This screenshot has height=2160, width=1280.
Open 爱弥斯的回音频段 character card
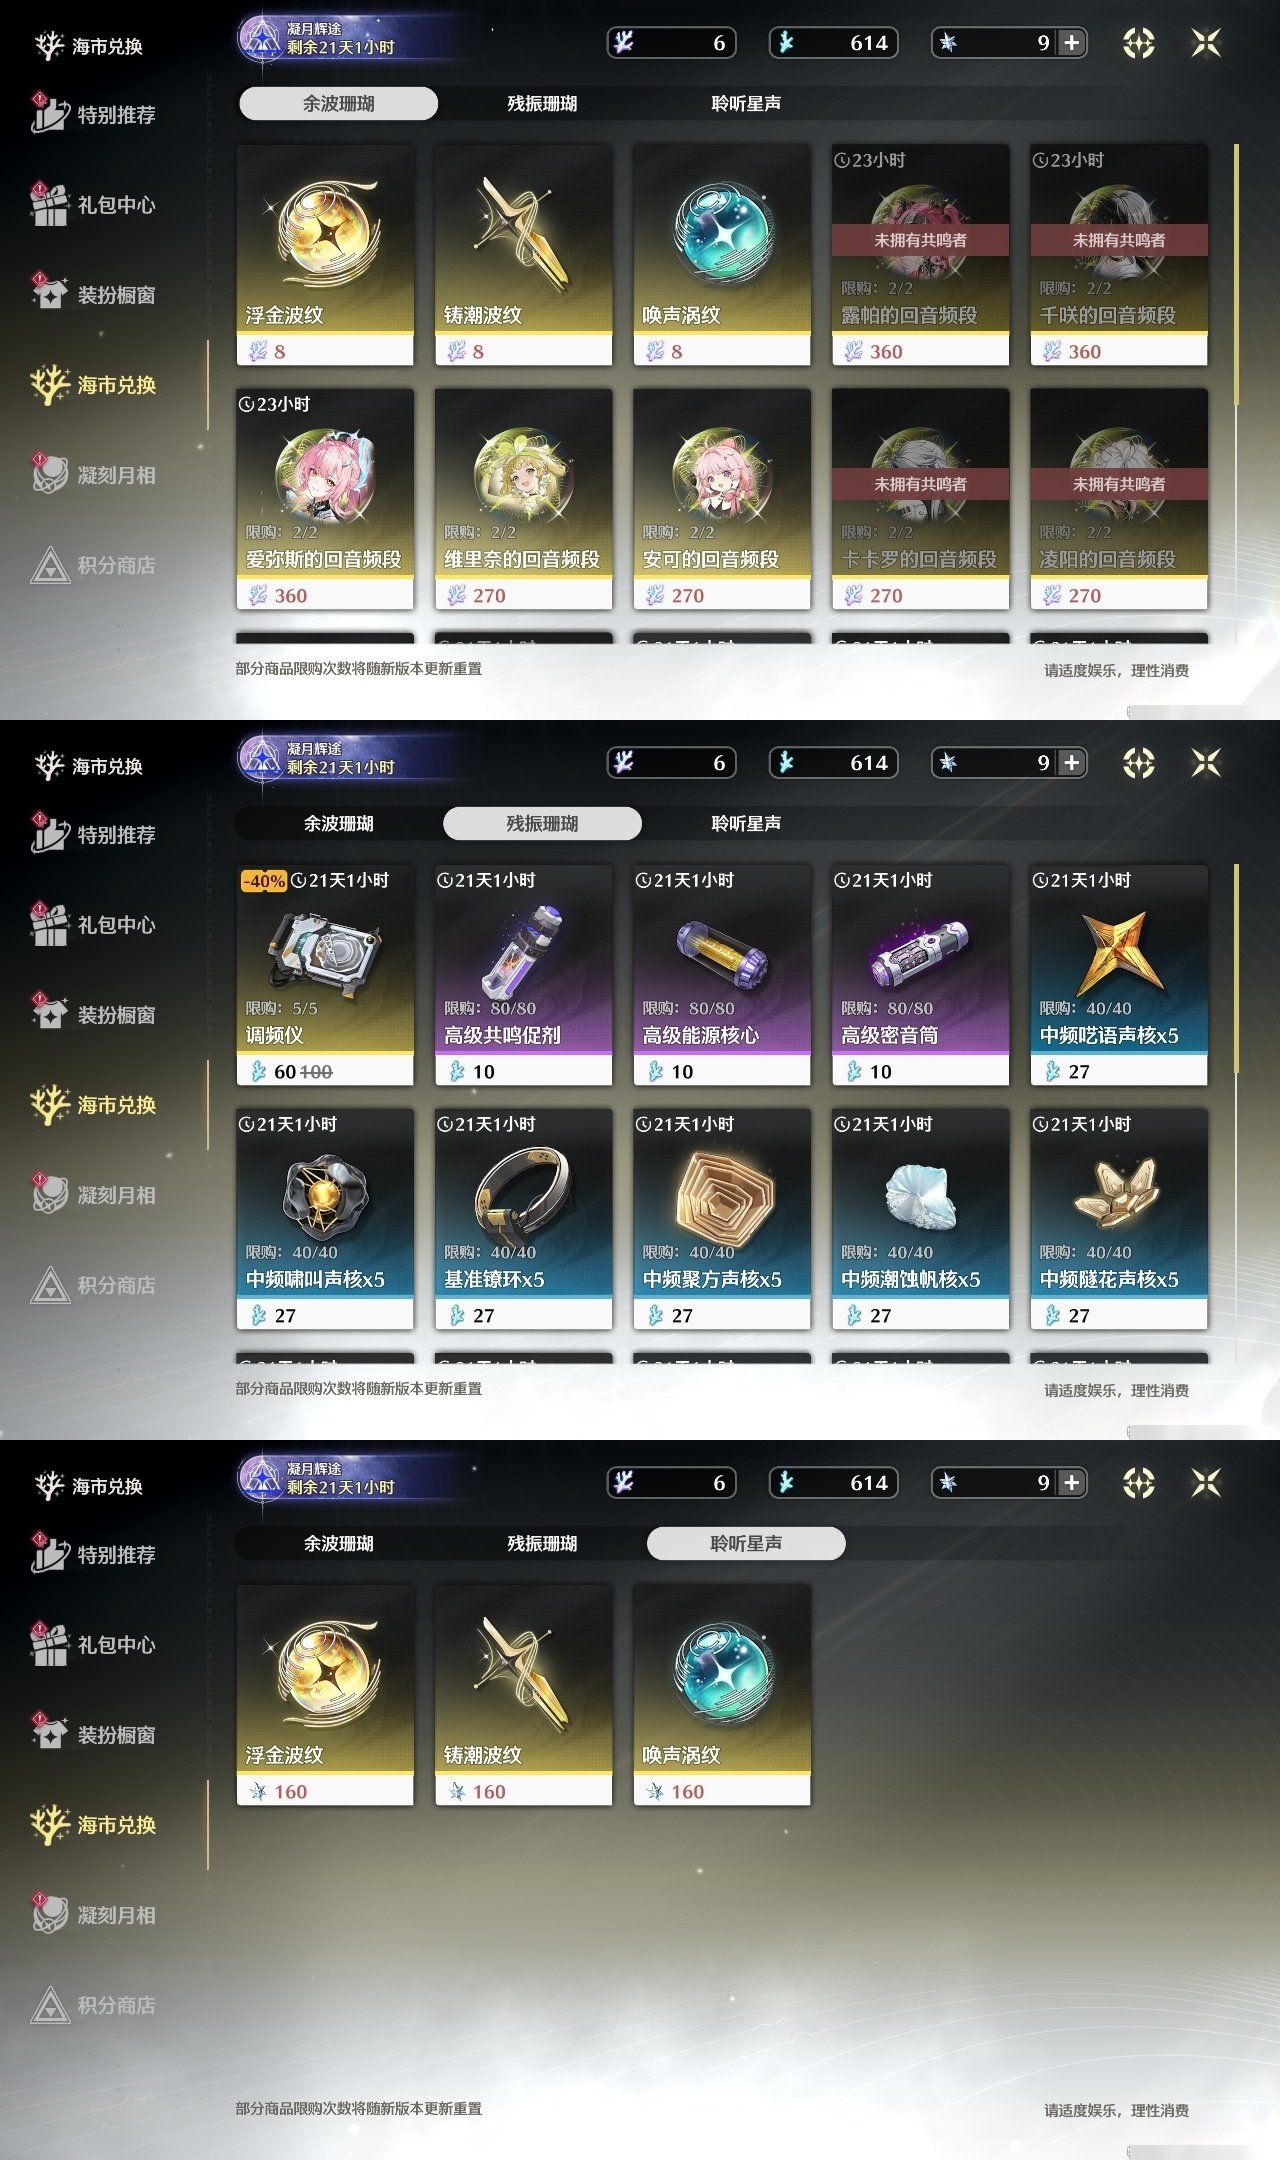pyautogui.click(x=325, y=499)
